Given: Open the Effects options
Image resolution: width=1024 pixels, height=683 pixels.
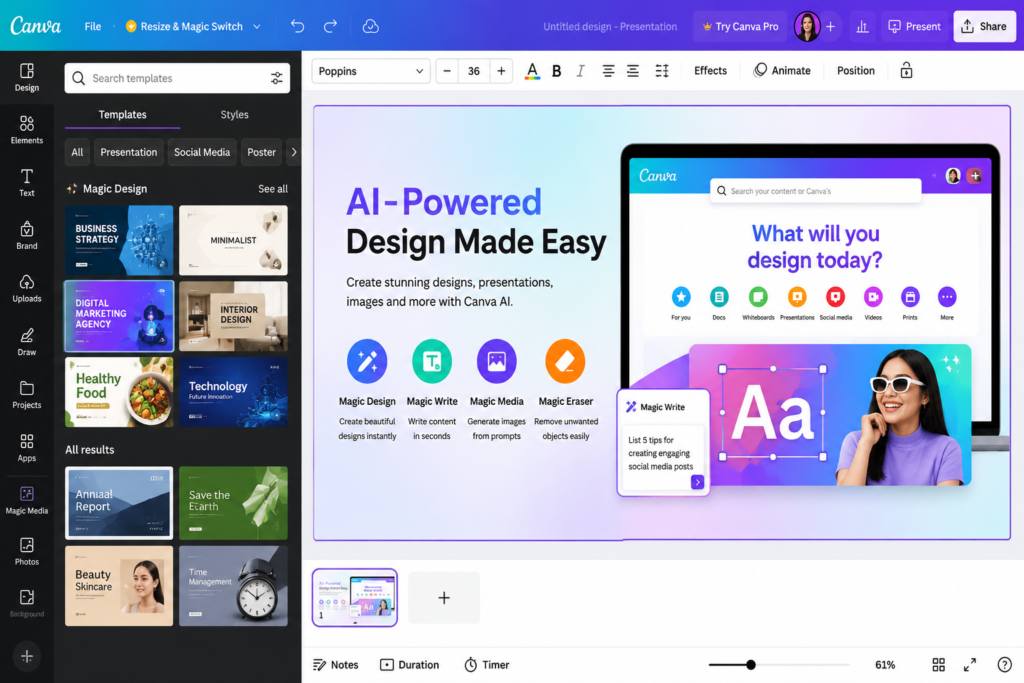Looking at the screenshot, I should coord(710,71).
